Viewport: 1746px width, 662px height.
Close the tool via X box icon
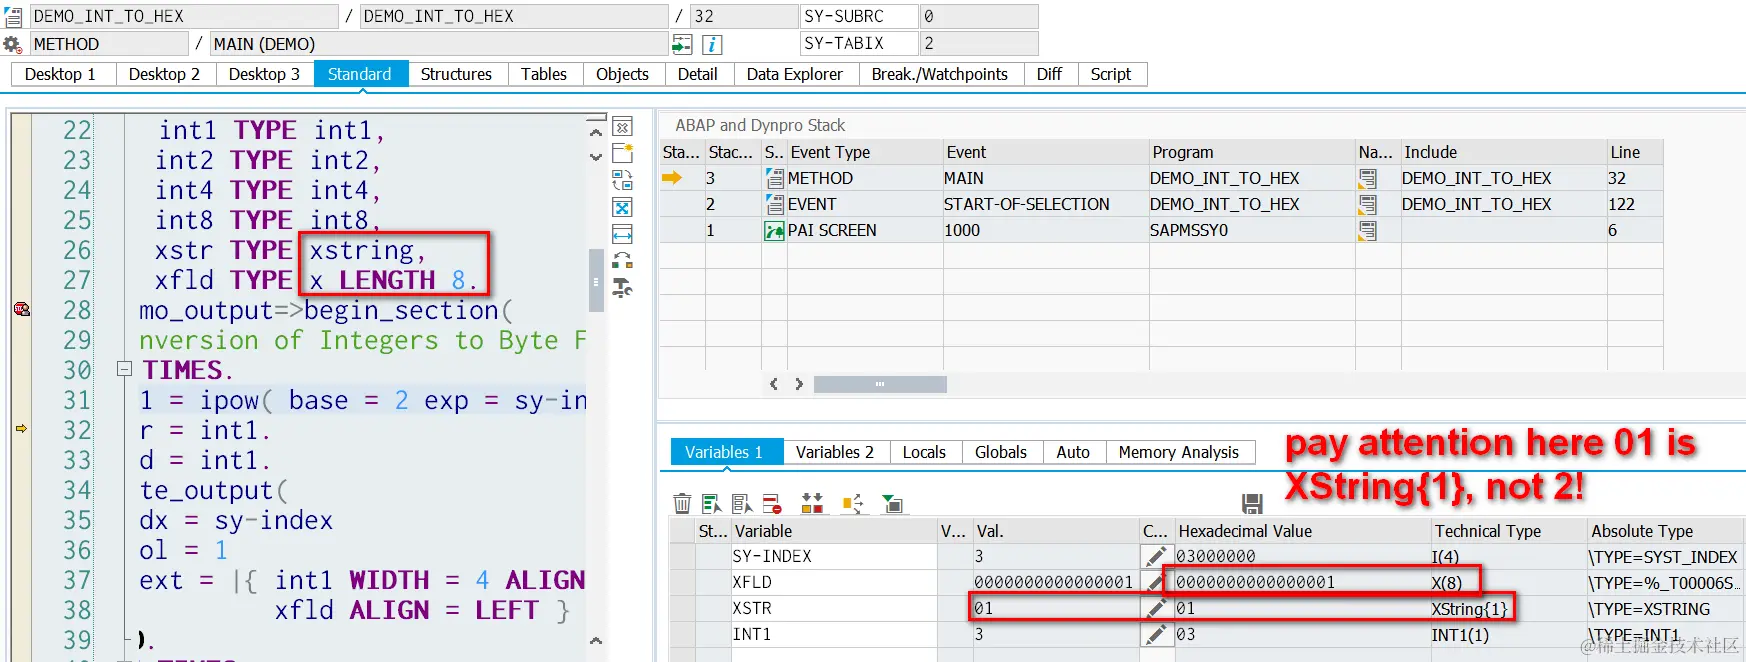[x=622, y=127]
